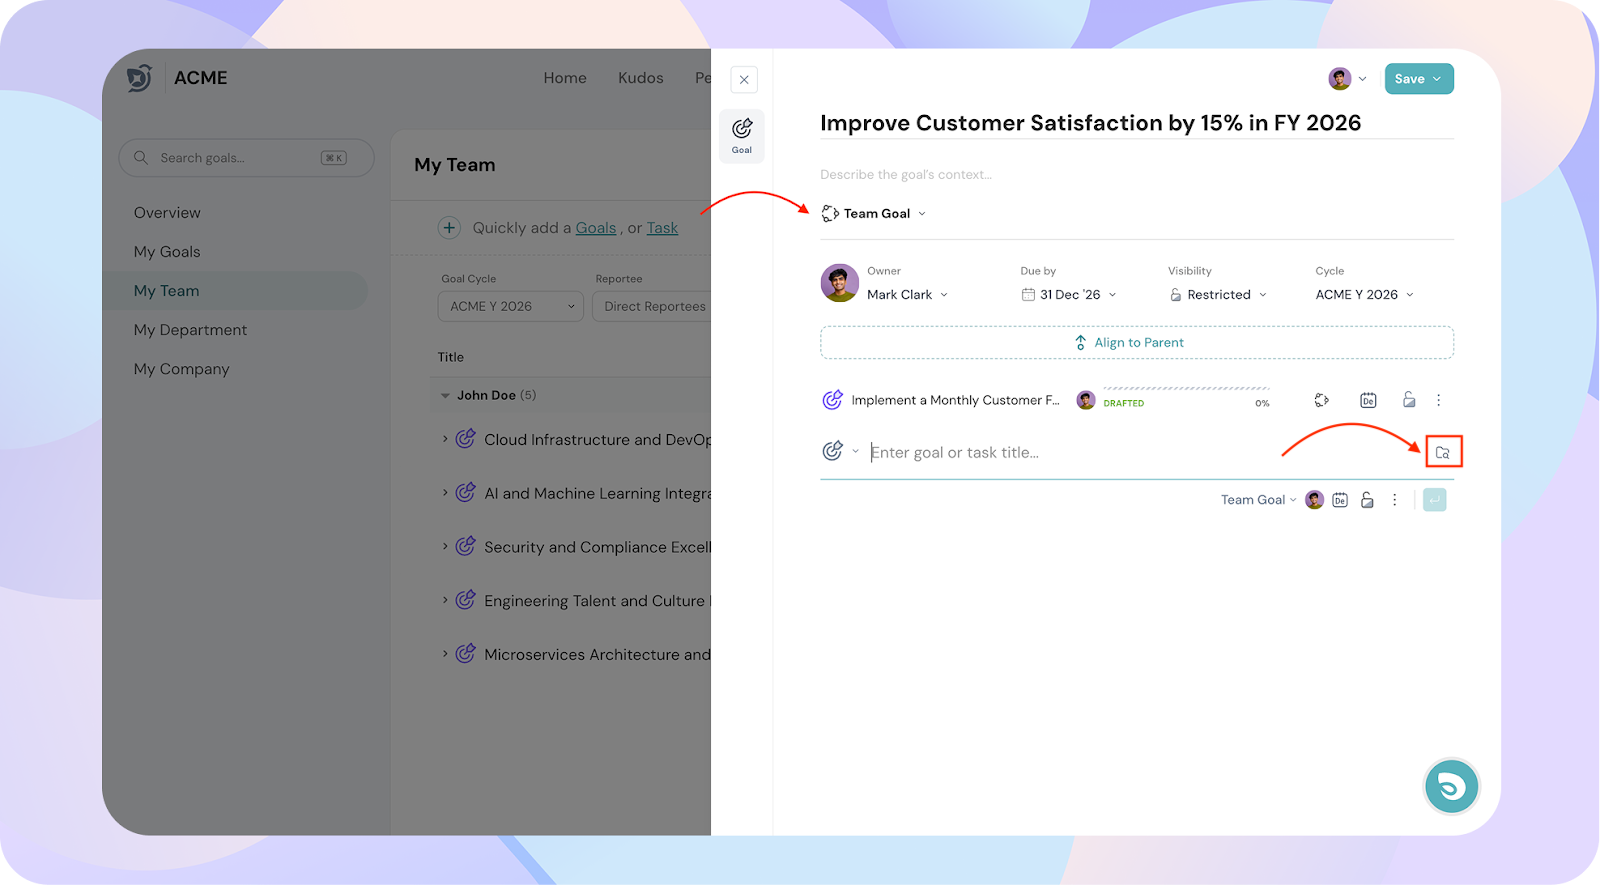Open the Cycle ACME Y 2026 dropdown in panel
This screenshot has width=1600, height=885.
tap(1365, 295)
